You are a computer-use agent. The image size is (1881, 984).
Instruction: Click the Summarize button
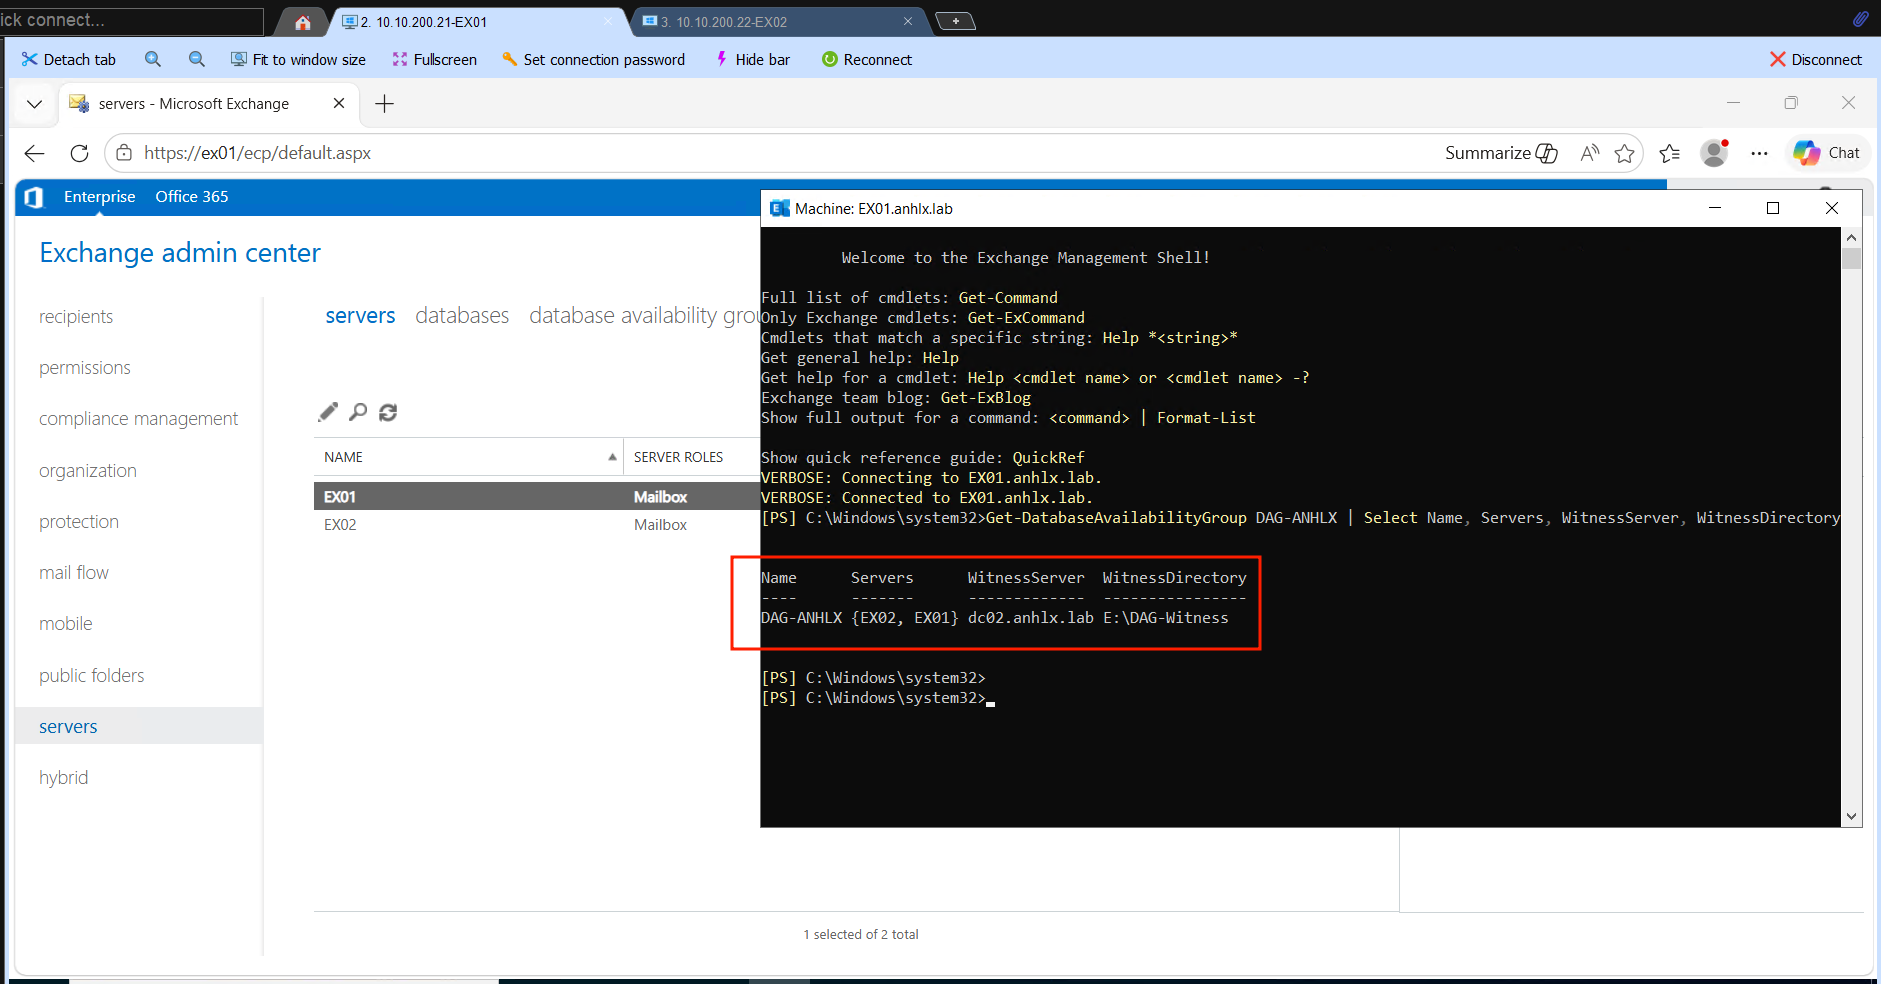click(x=1501, y=153)
